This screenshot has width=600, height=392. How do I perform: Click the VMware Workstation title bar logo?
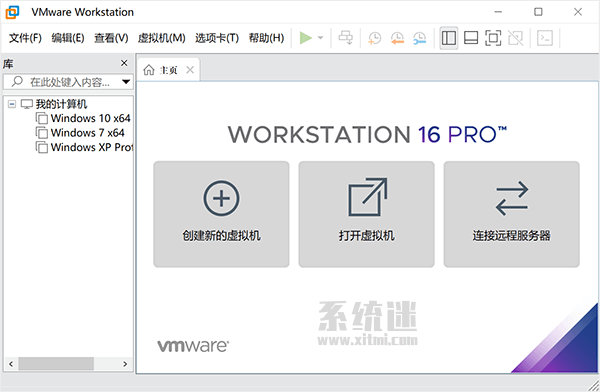point(12,12)
